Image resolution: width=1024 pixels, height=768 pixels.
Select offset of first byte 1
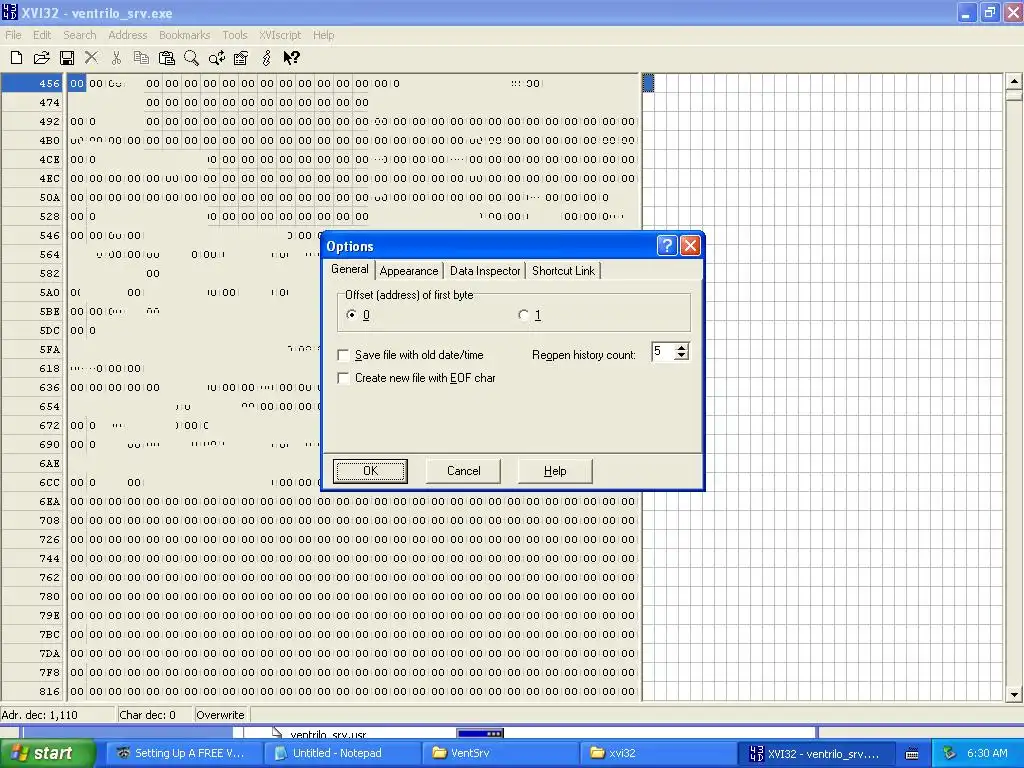coord(524,315)
